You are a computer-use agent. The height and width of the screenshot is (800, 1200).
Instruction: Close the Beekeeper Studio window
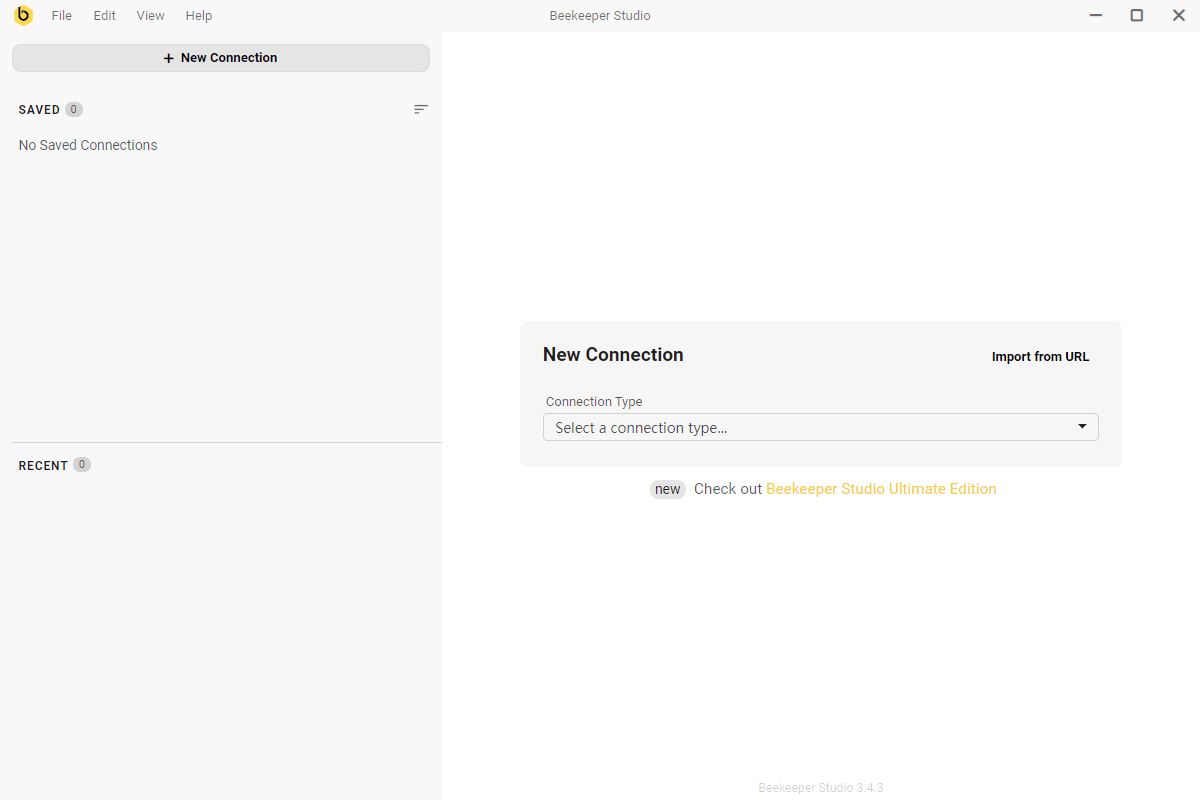point(1179,15)
